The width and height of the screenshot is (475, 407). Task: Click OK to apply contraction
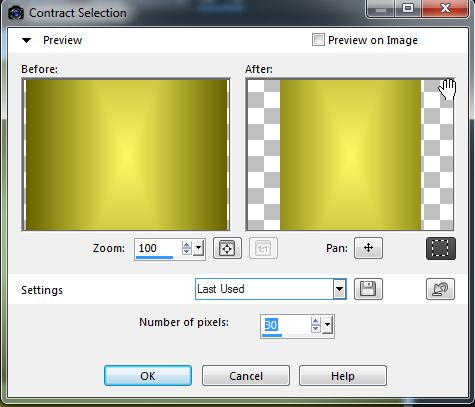[x=148, y=376]
